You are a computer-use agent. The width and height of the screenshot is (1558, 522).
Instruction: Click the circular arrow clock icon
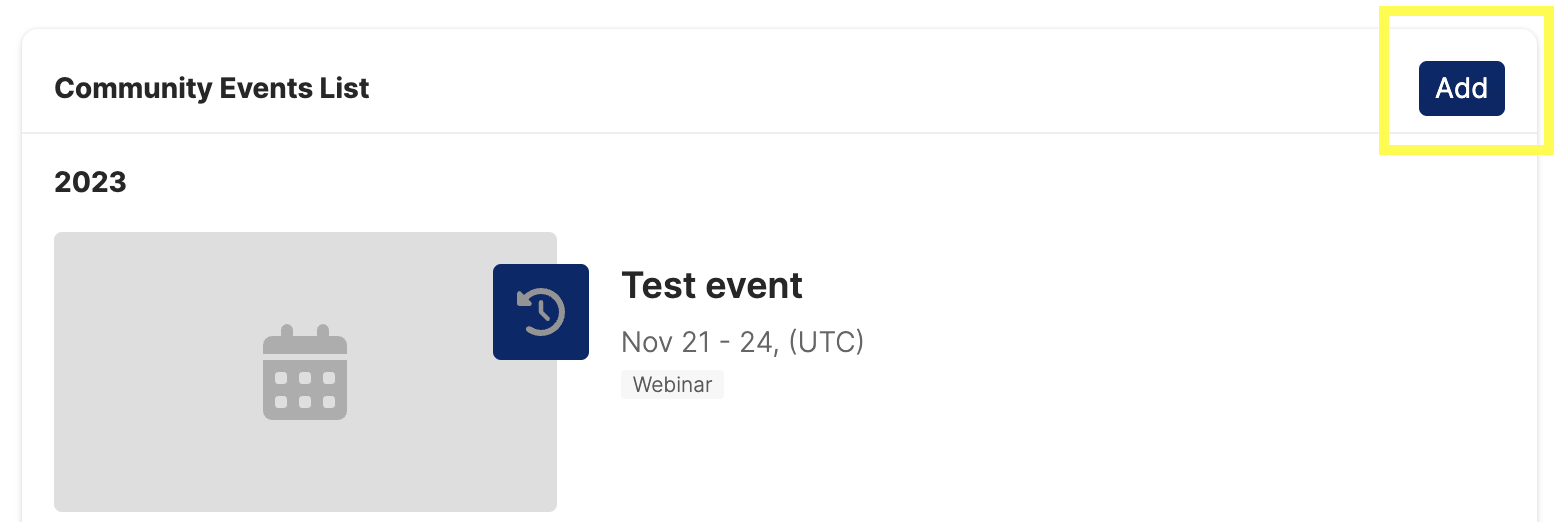click(541, 312)
